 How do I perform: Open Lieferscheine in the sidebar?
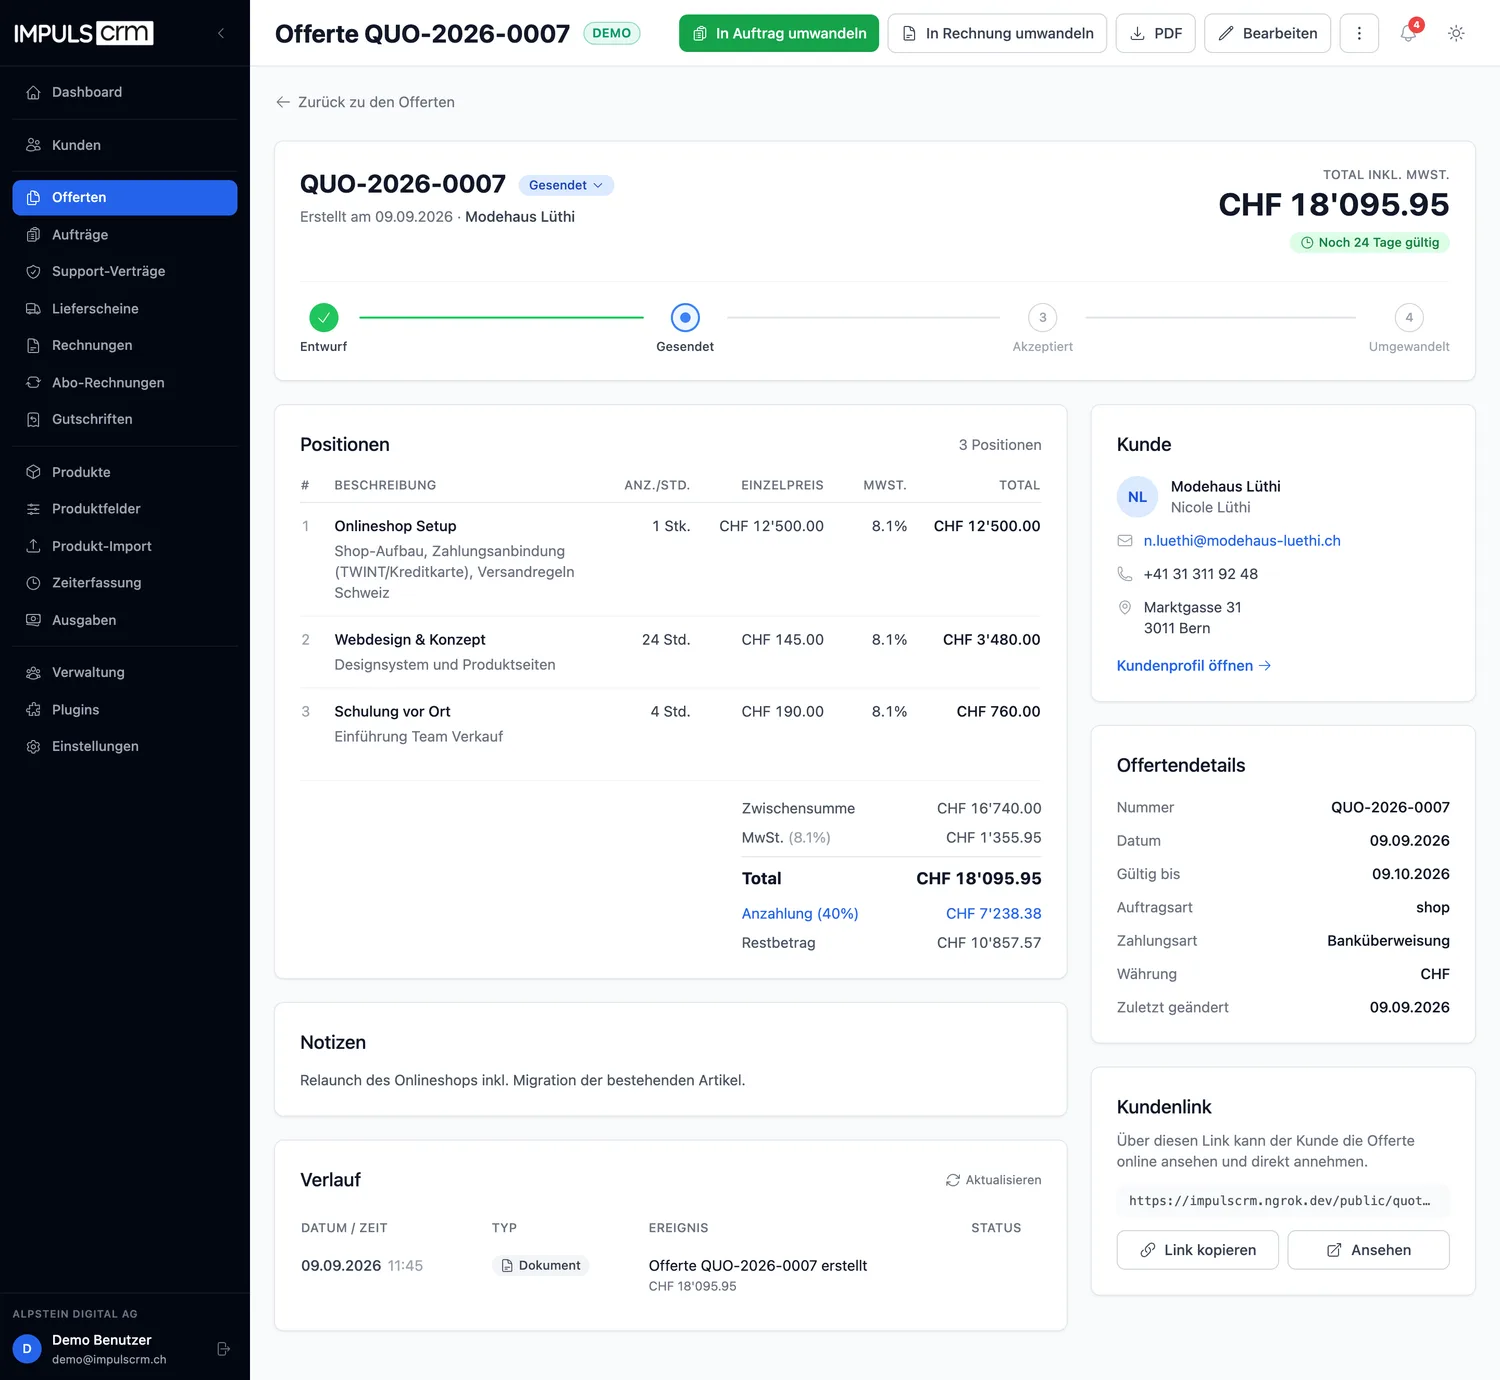click(125, 309)
